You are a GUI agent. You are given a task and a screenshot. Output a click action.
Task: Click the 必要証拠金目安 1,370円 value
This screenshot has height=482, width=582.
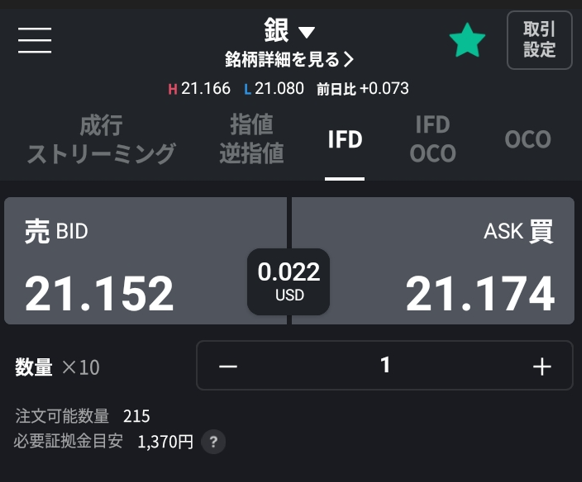tap(165, 442)
